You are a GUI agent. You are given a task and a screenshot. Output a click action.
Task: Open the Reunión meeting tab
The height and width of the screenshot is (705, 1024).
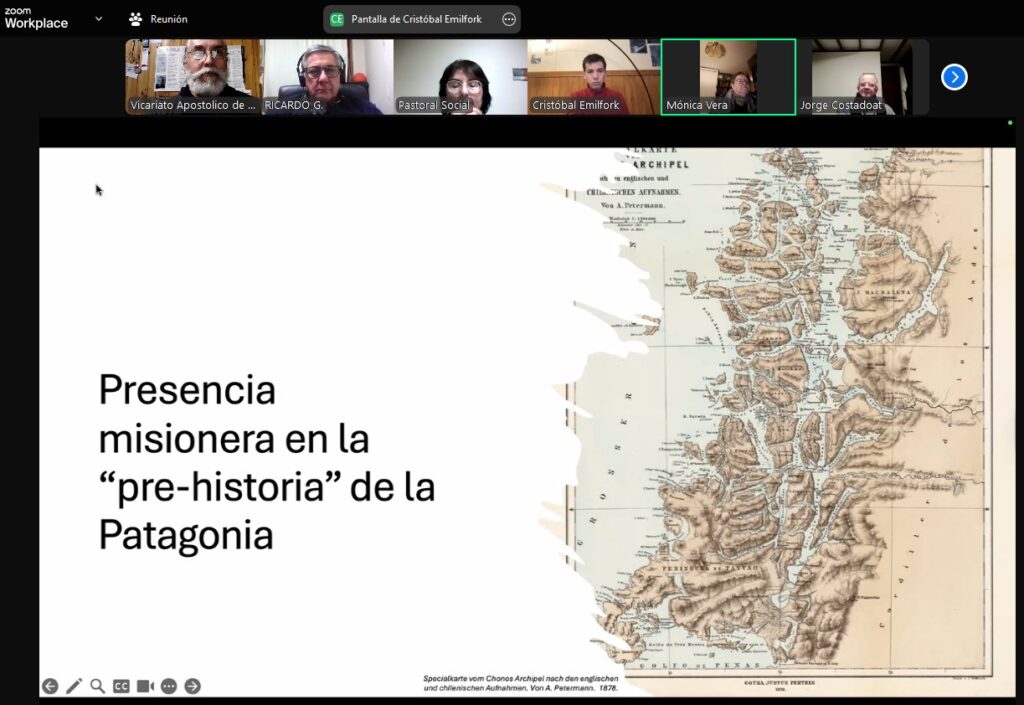(158, 19)
